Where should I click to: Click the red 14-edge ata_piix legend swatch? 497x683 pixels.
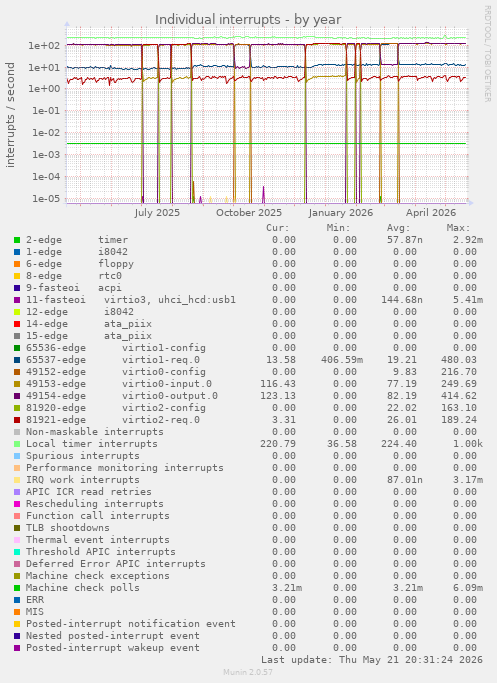click(x=17, y=324)
